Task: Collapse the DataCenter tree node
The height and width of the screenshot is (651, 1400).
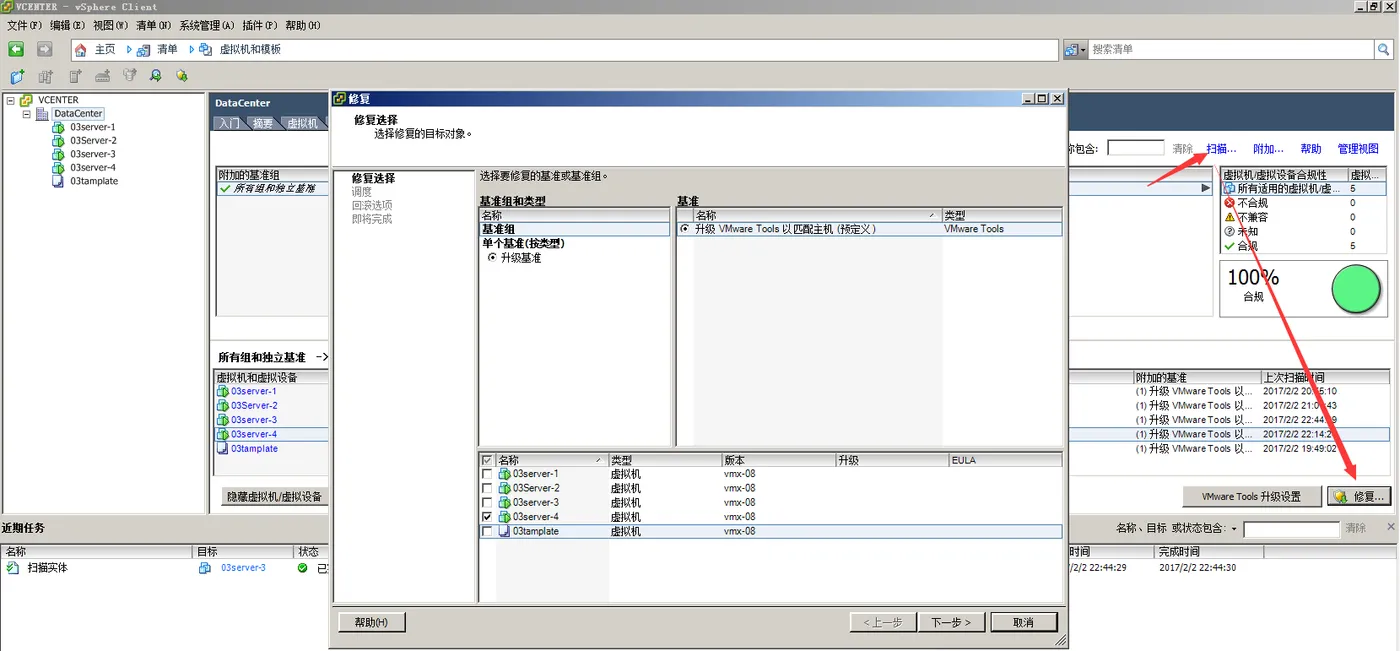Action: [x=27, y=114]
